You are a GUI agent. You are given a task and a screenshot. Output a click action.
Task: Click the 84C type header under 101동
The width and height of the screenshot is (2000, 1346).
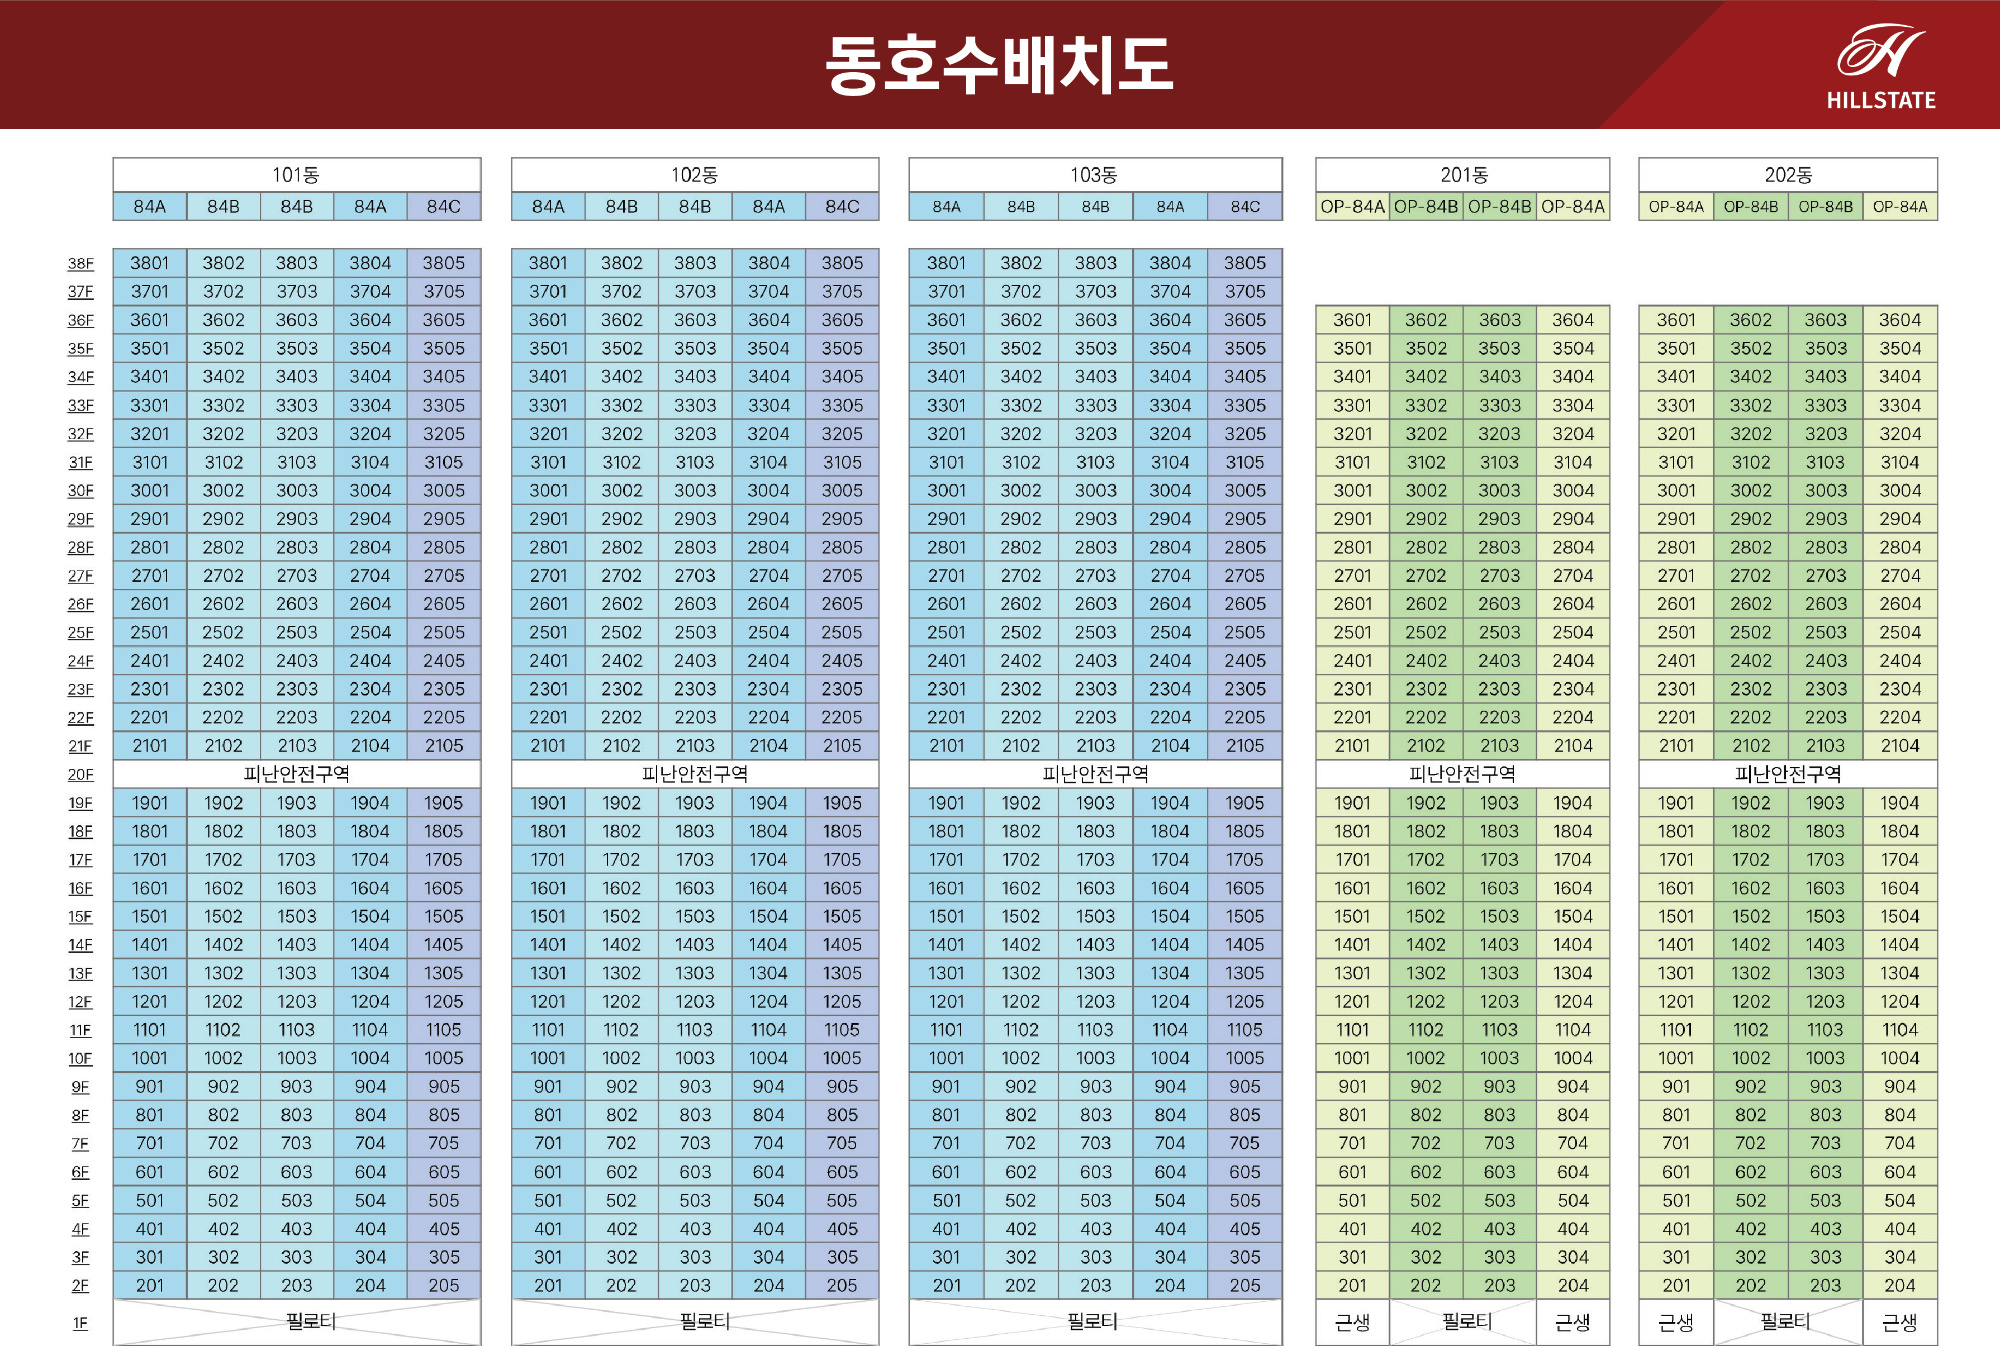pos(443,207)
